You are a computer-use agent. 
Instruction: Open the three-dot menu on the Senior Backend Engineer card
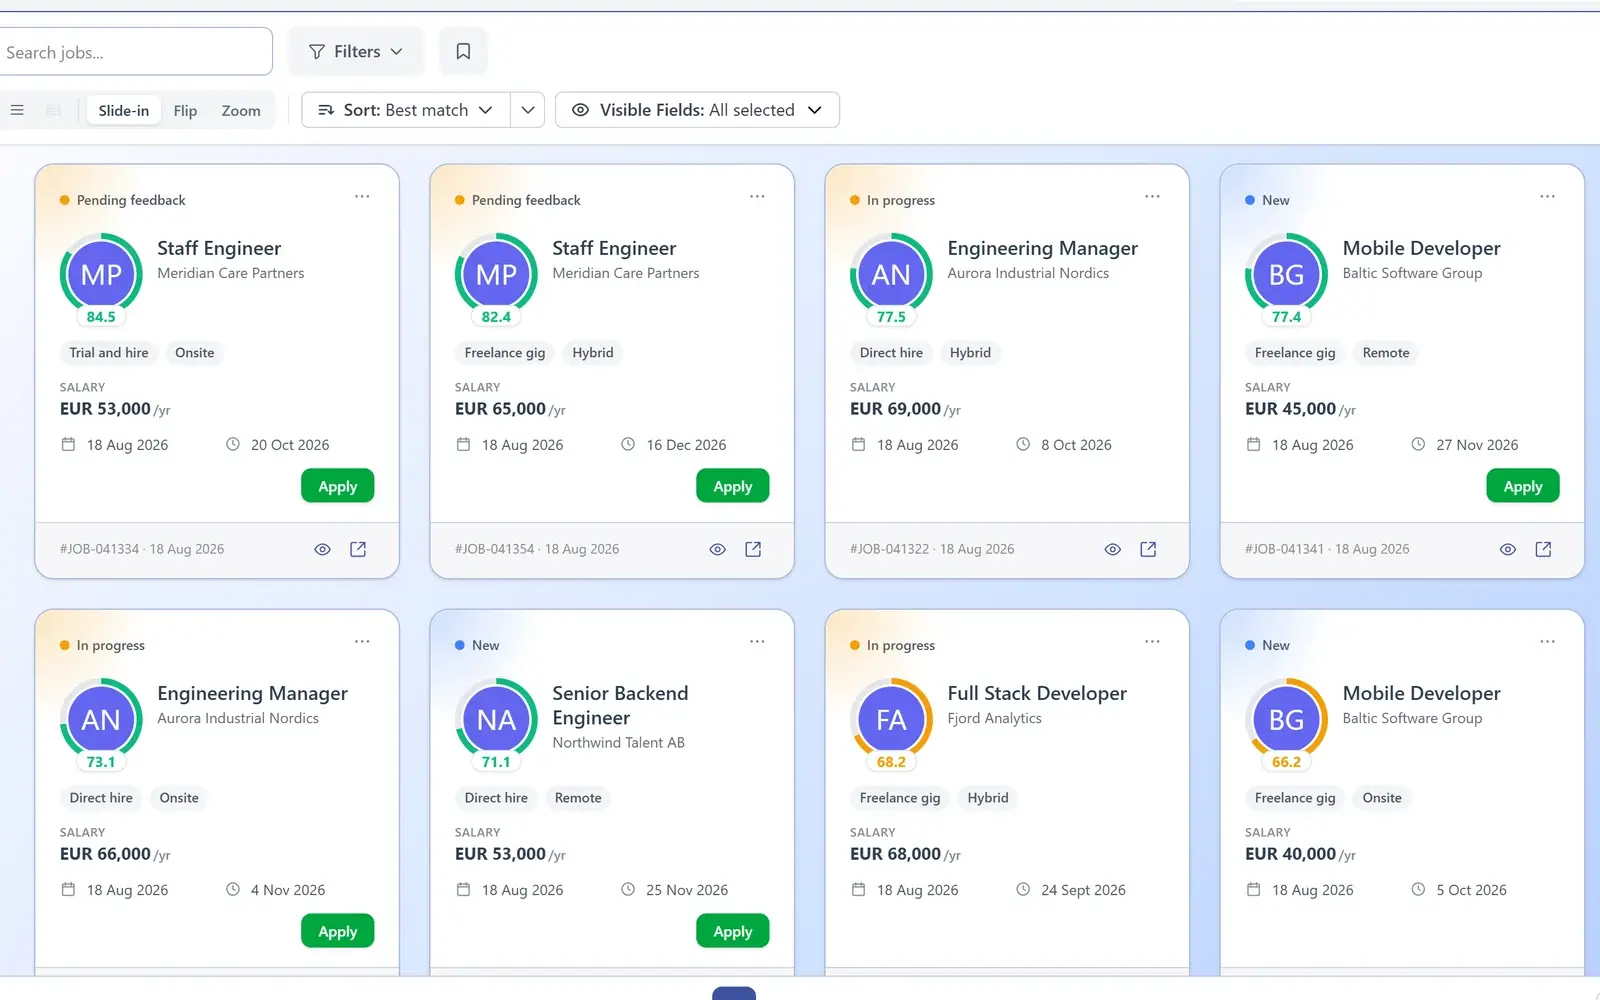(x=757, y=642)
